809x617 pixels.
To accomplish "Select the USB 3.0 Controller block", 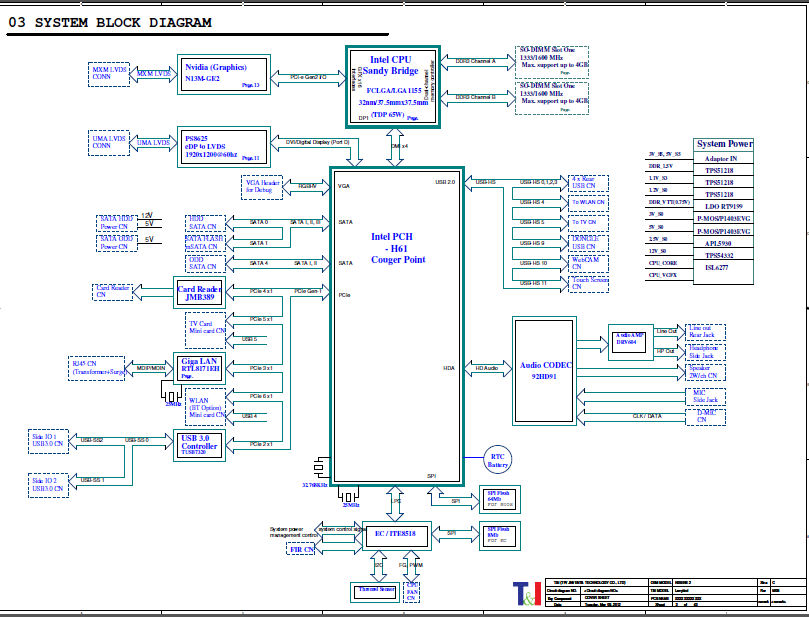I will (199, 445).
